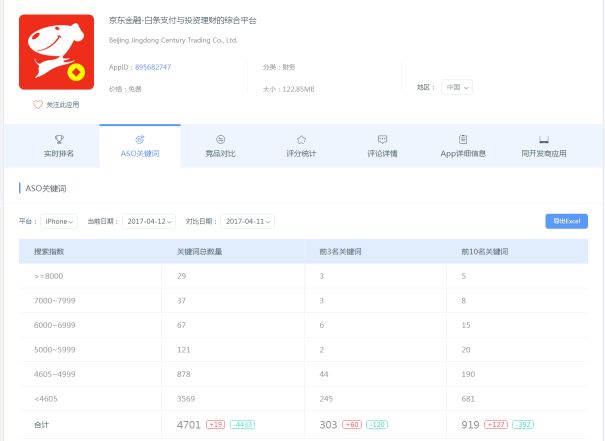Click the green -392 change badge
Image resolution: width=605 pixels, height=441 pixels.
click(x=523, y=425)
